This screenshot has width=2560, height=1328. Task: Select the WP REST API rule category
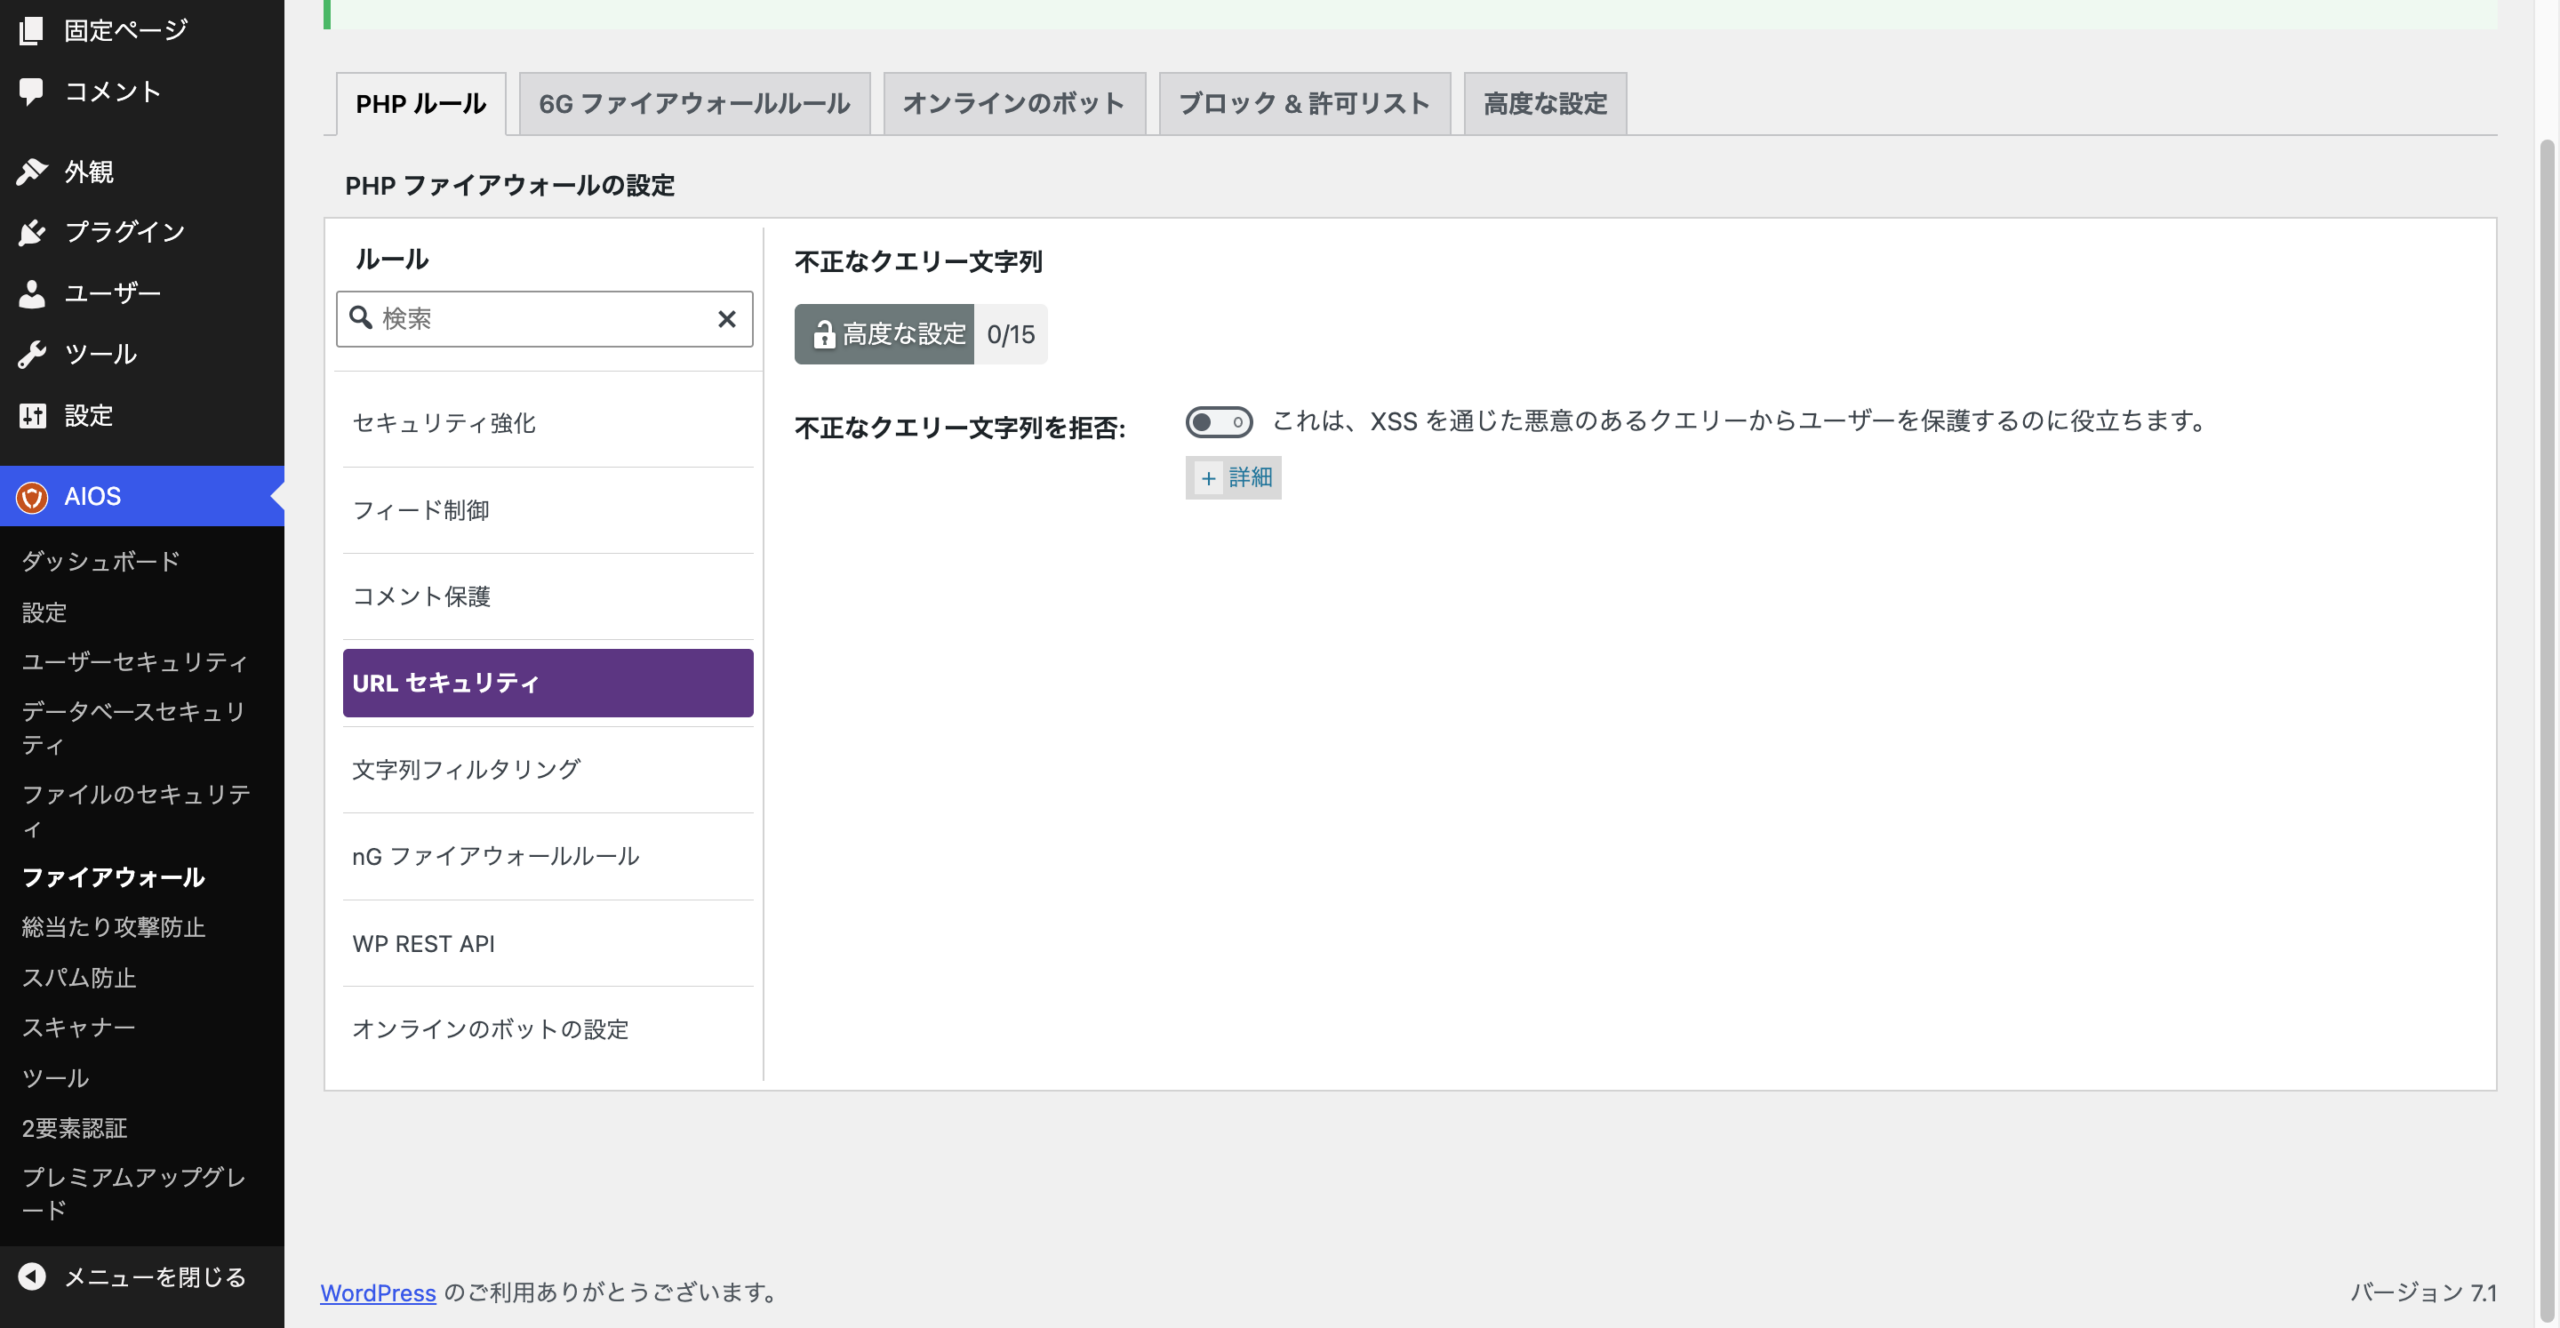click(x=547, y=943)
